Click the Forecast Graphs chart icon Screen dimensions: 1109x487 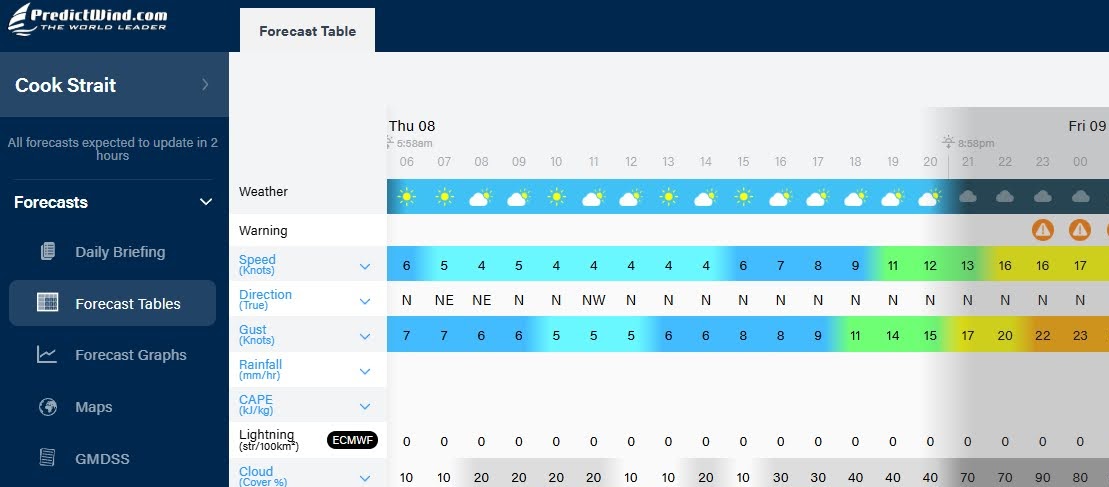click(47, 354)
